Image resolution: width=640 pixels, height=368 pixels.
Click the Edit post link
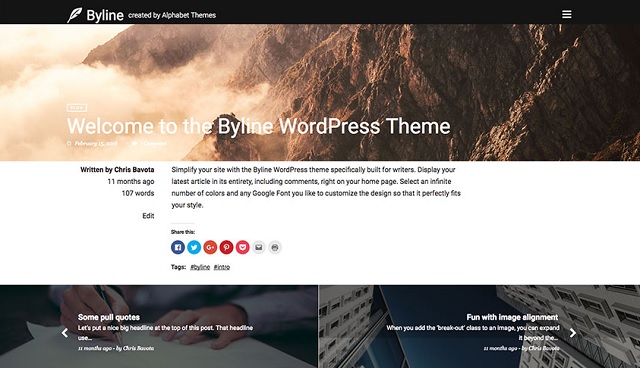pos(148,216)
